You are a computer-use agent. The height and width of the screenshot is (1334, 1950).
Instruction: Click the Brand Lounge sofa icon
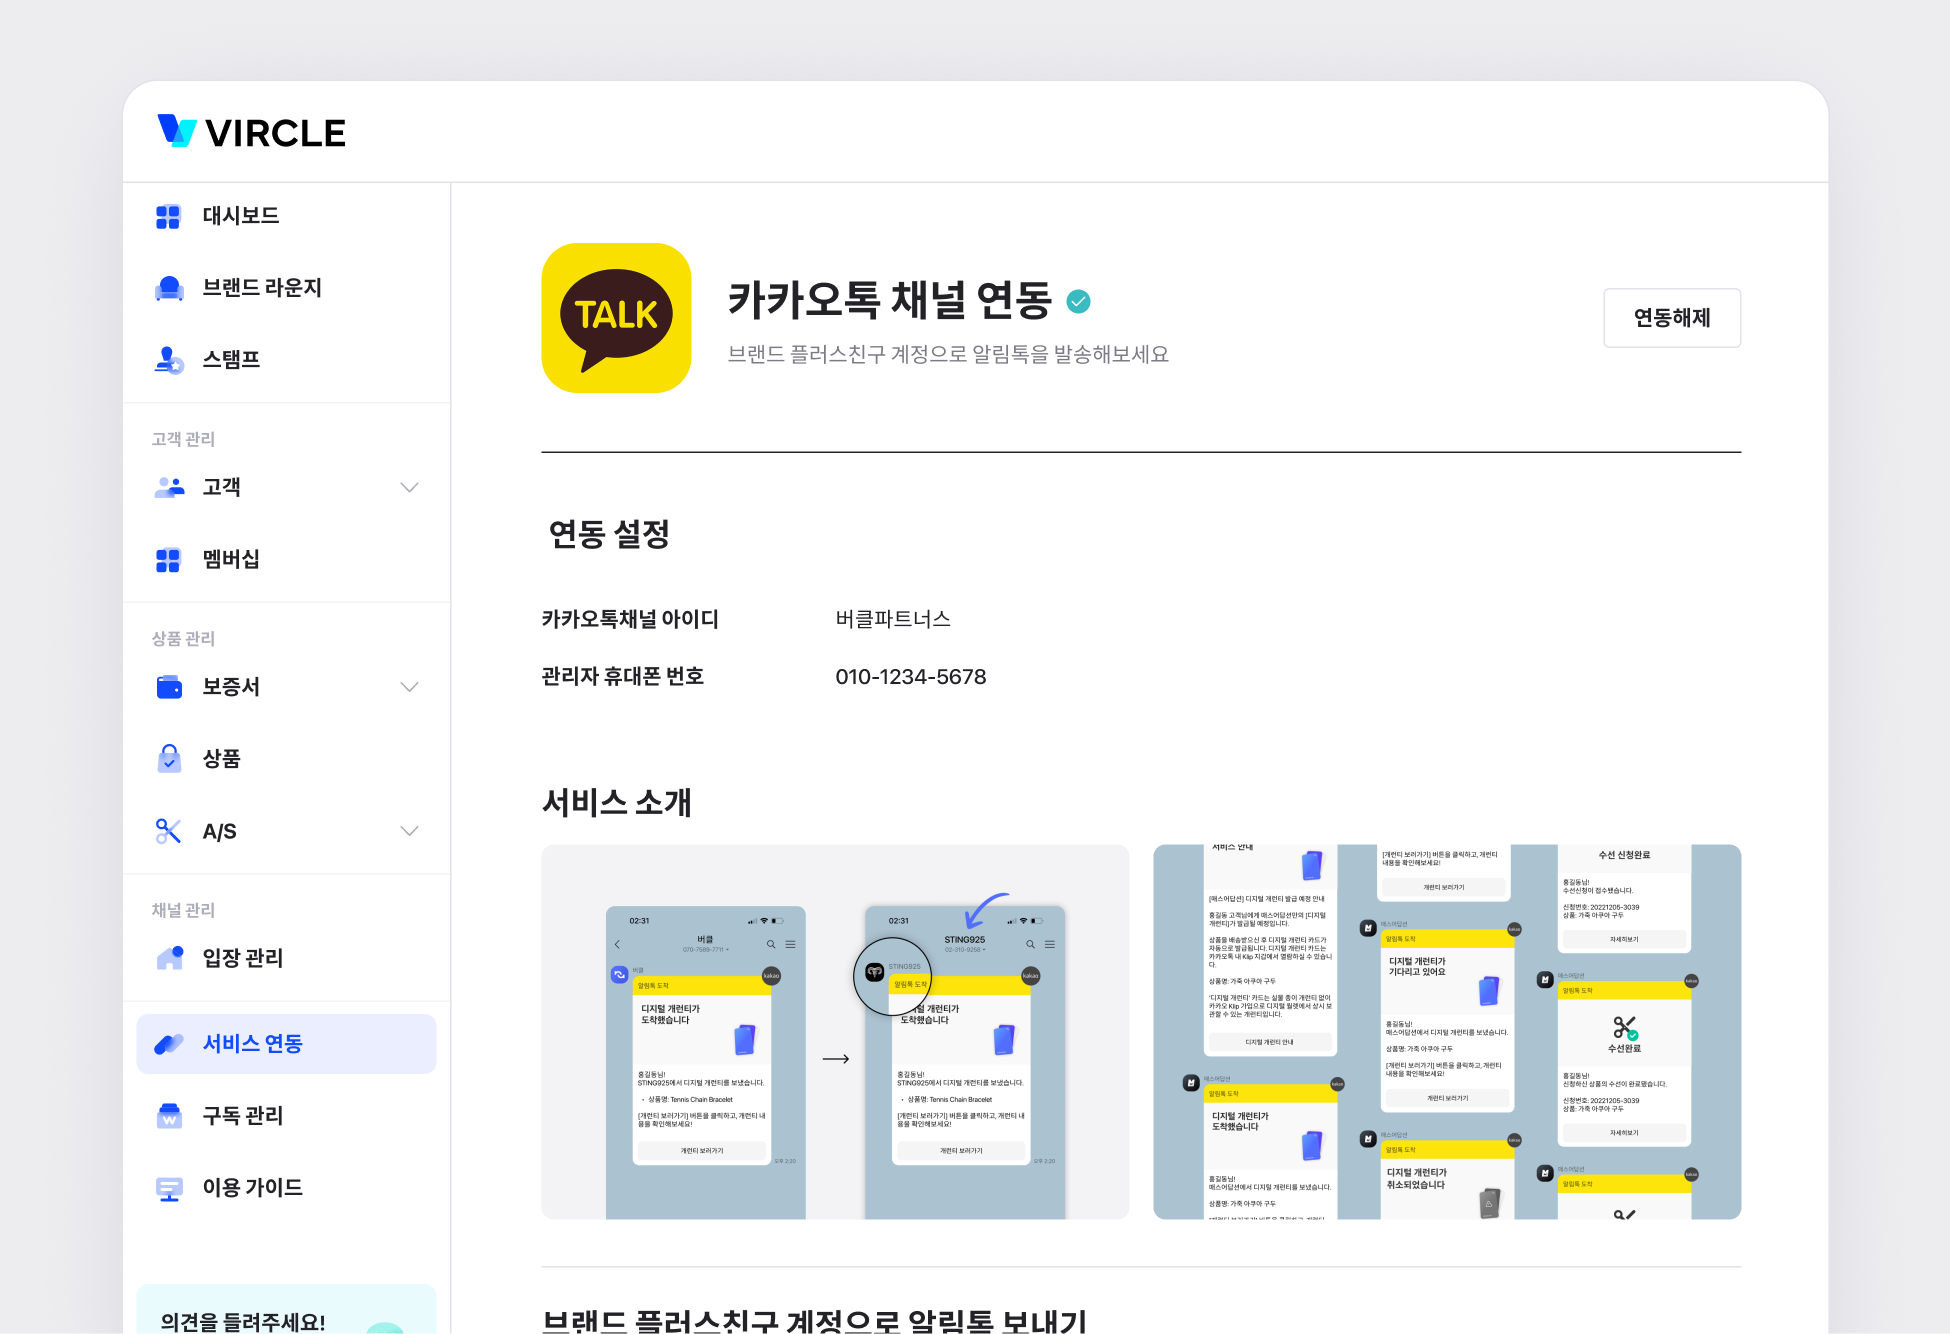tap(169, 288)
